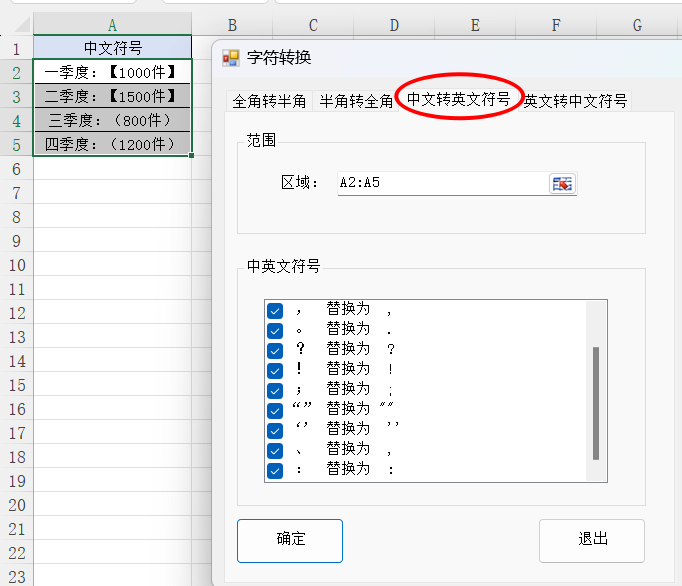Click cell with 二季度：【1500件】
Screen dimensions: 682x586
tap(112, 96)
